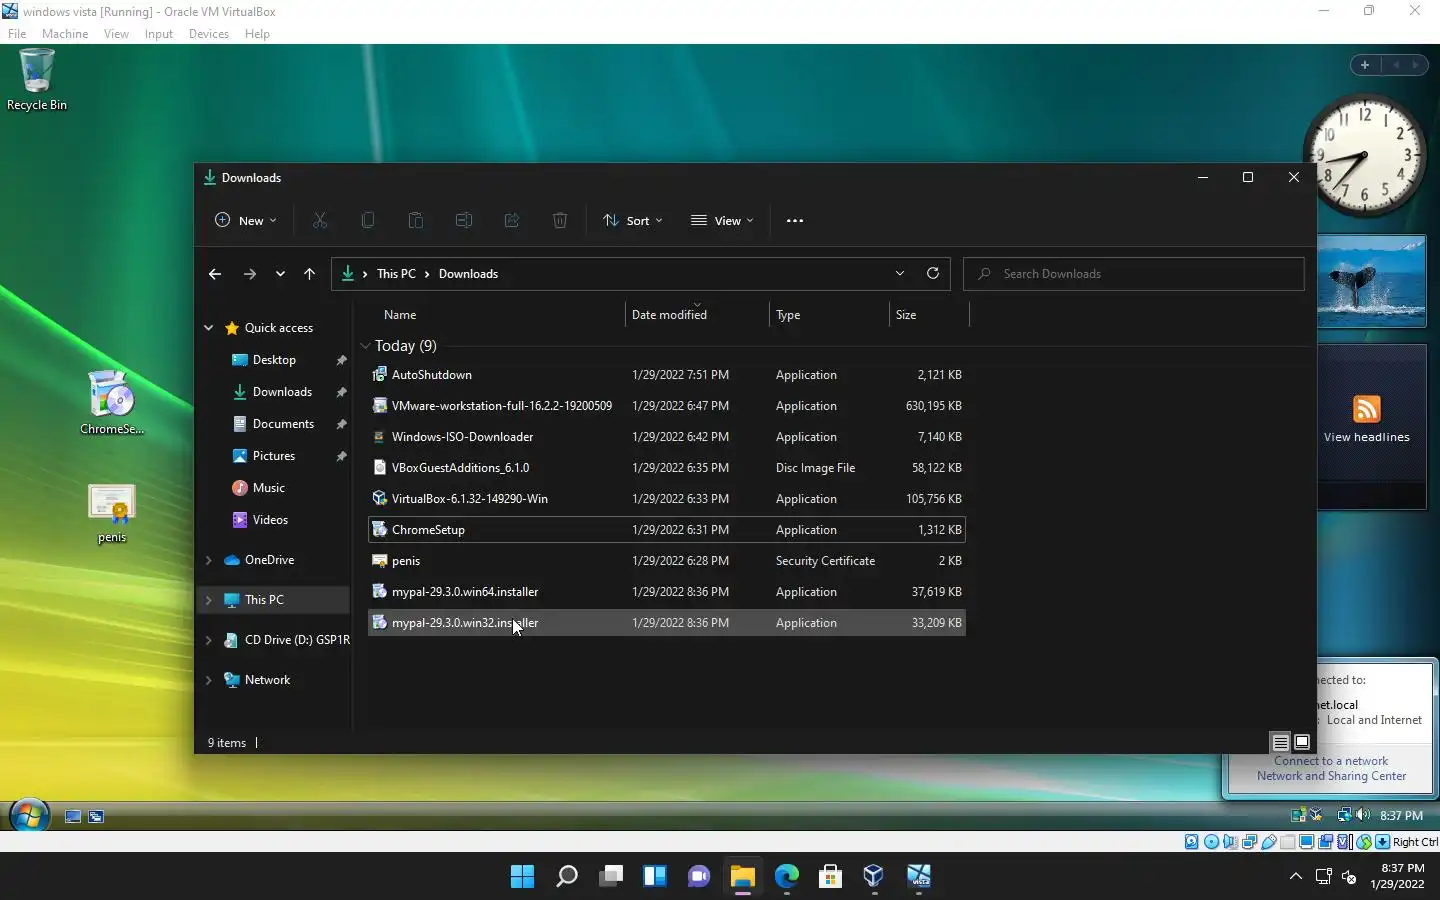1440x900 pixels.
Task: Select the ChromeSe... desktop shortcut icon
Action: (112, 402)
